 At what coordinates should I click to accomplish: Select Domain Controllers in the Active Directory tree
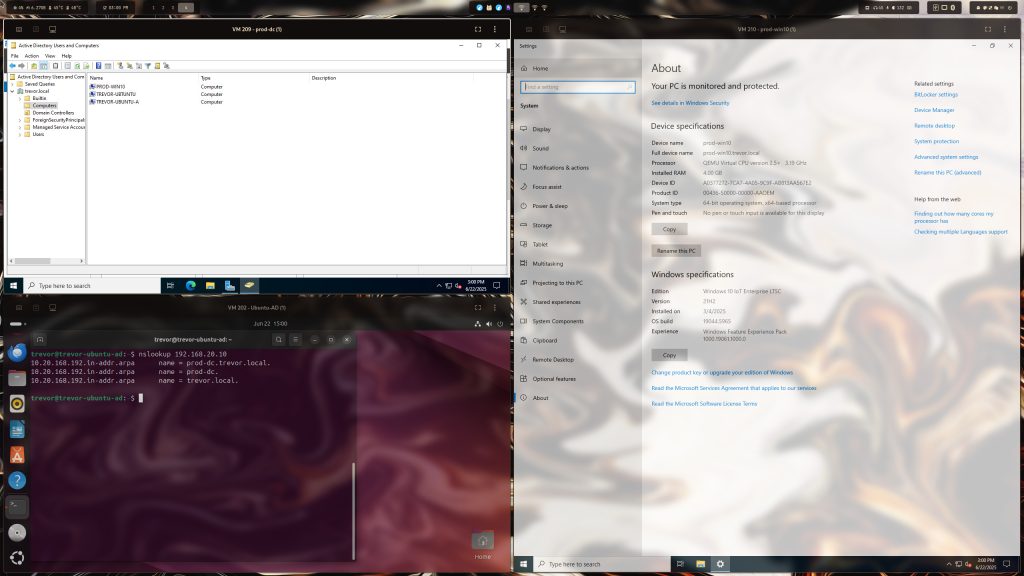[53, 113]
